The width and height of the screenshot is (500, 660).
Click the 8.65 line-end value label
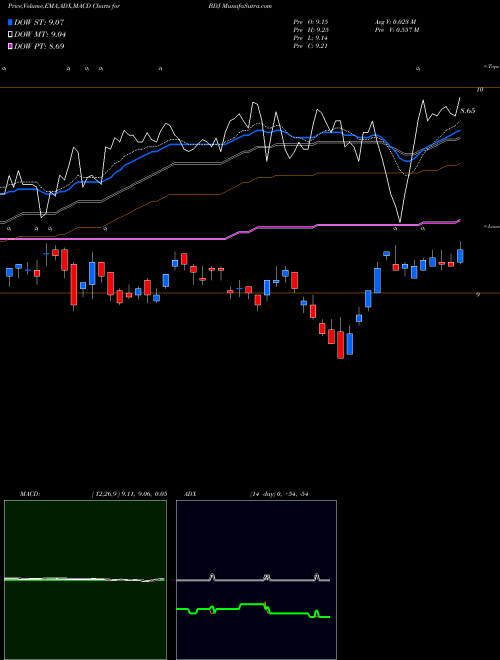coord(468,111)
